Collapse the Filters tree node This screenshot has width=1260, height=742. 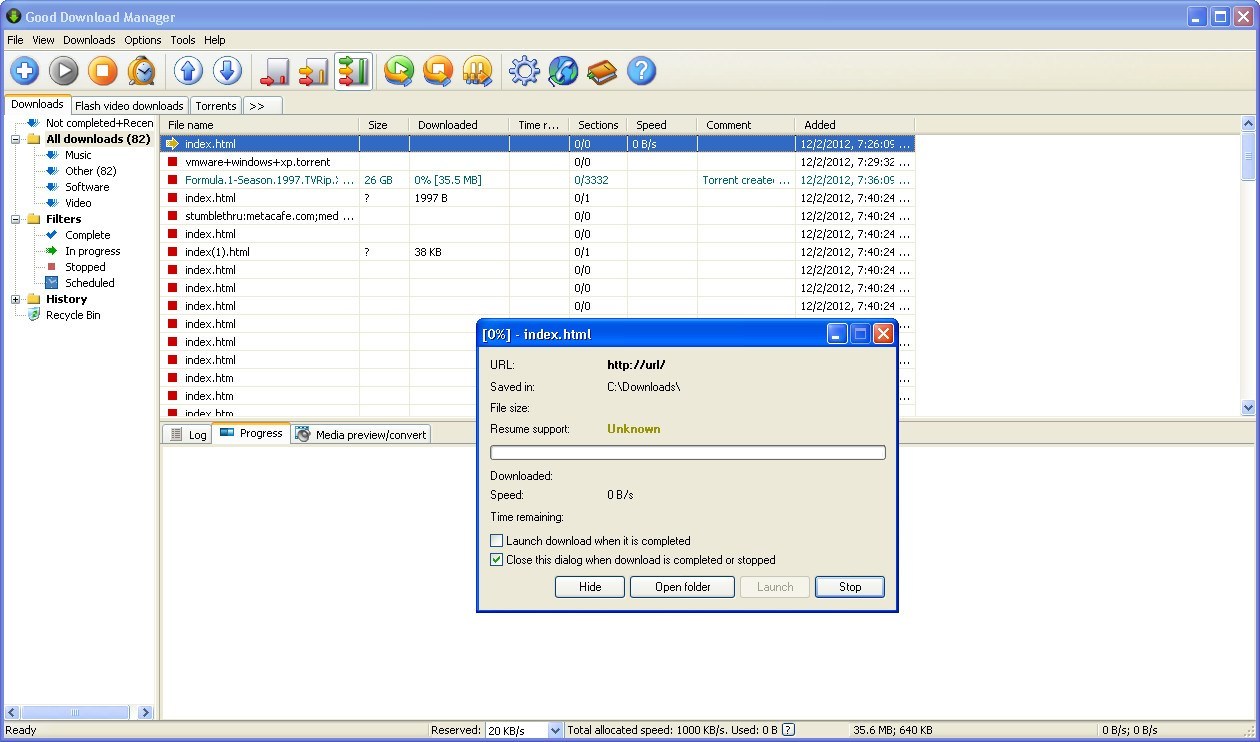pyautogui.click(x=16, y=219)
